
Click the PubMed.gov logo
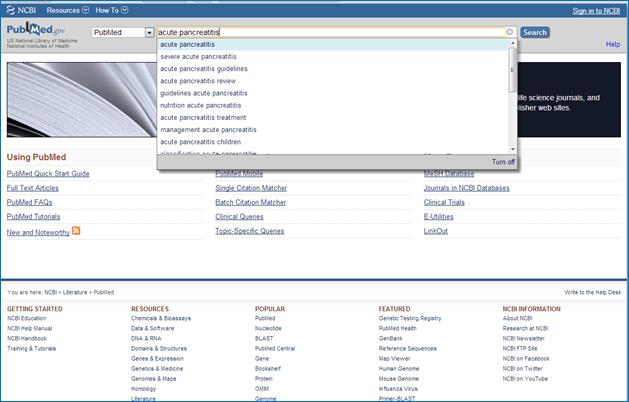[x=35, y=29]
